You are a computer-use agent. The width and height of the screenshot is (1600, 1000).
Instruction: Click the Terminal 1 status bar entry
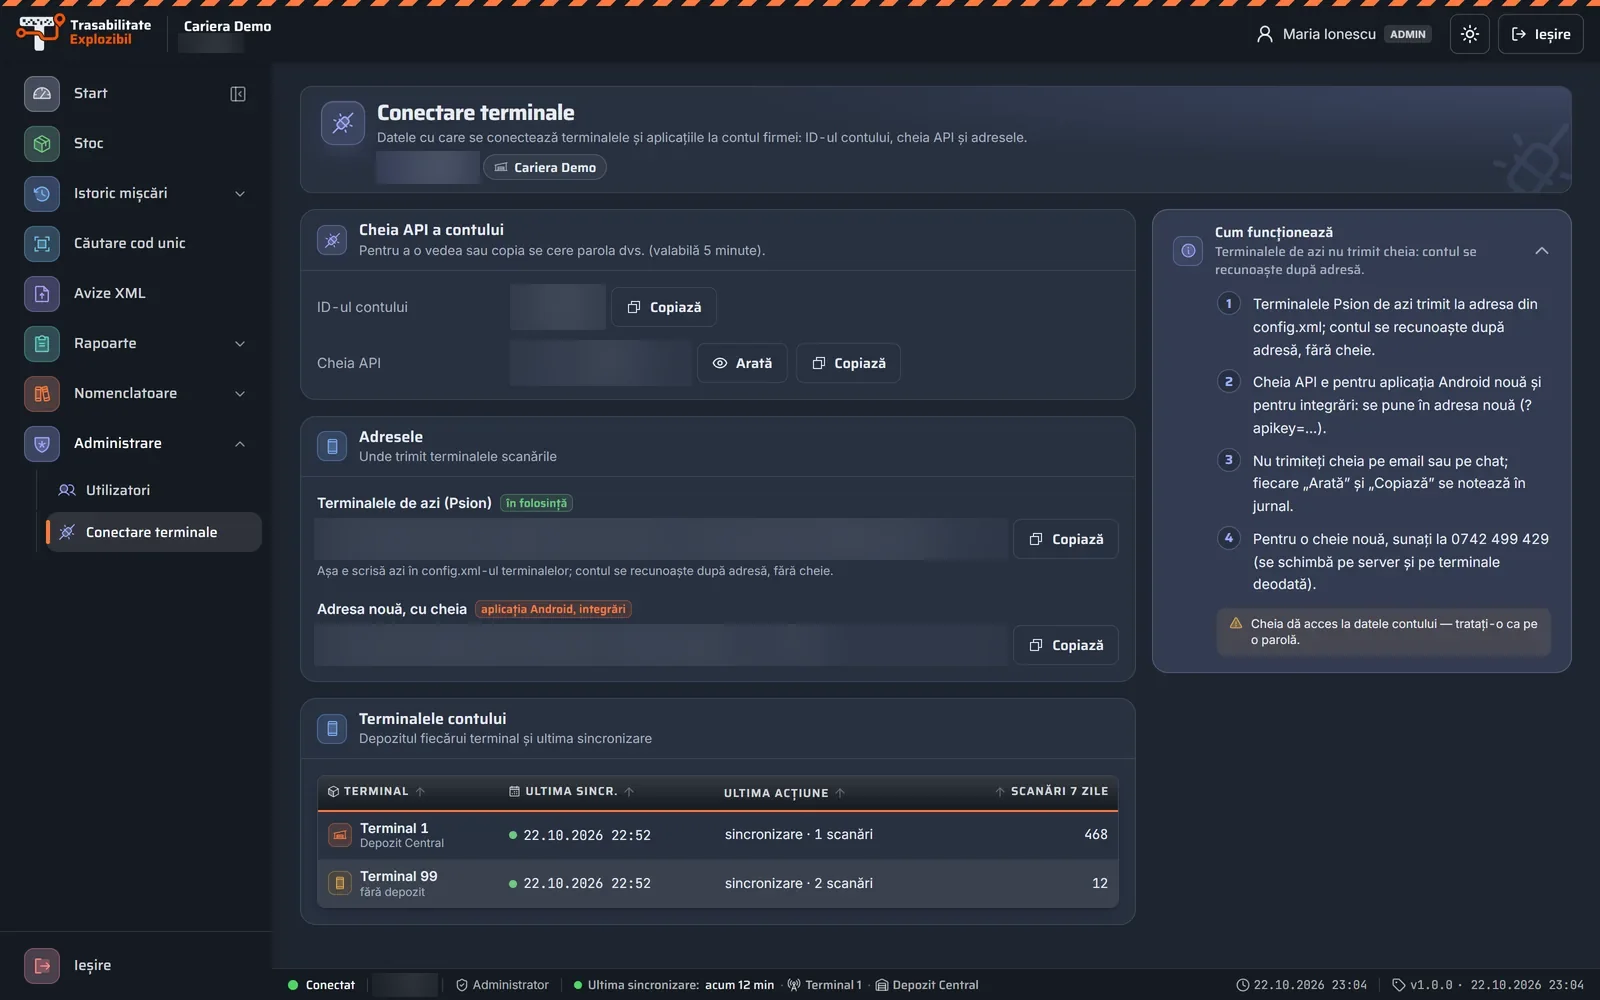pyautogui.click(x=824, y=985)
